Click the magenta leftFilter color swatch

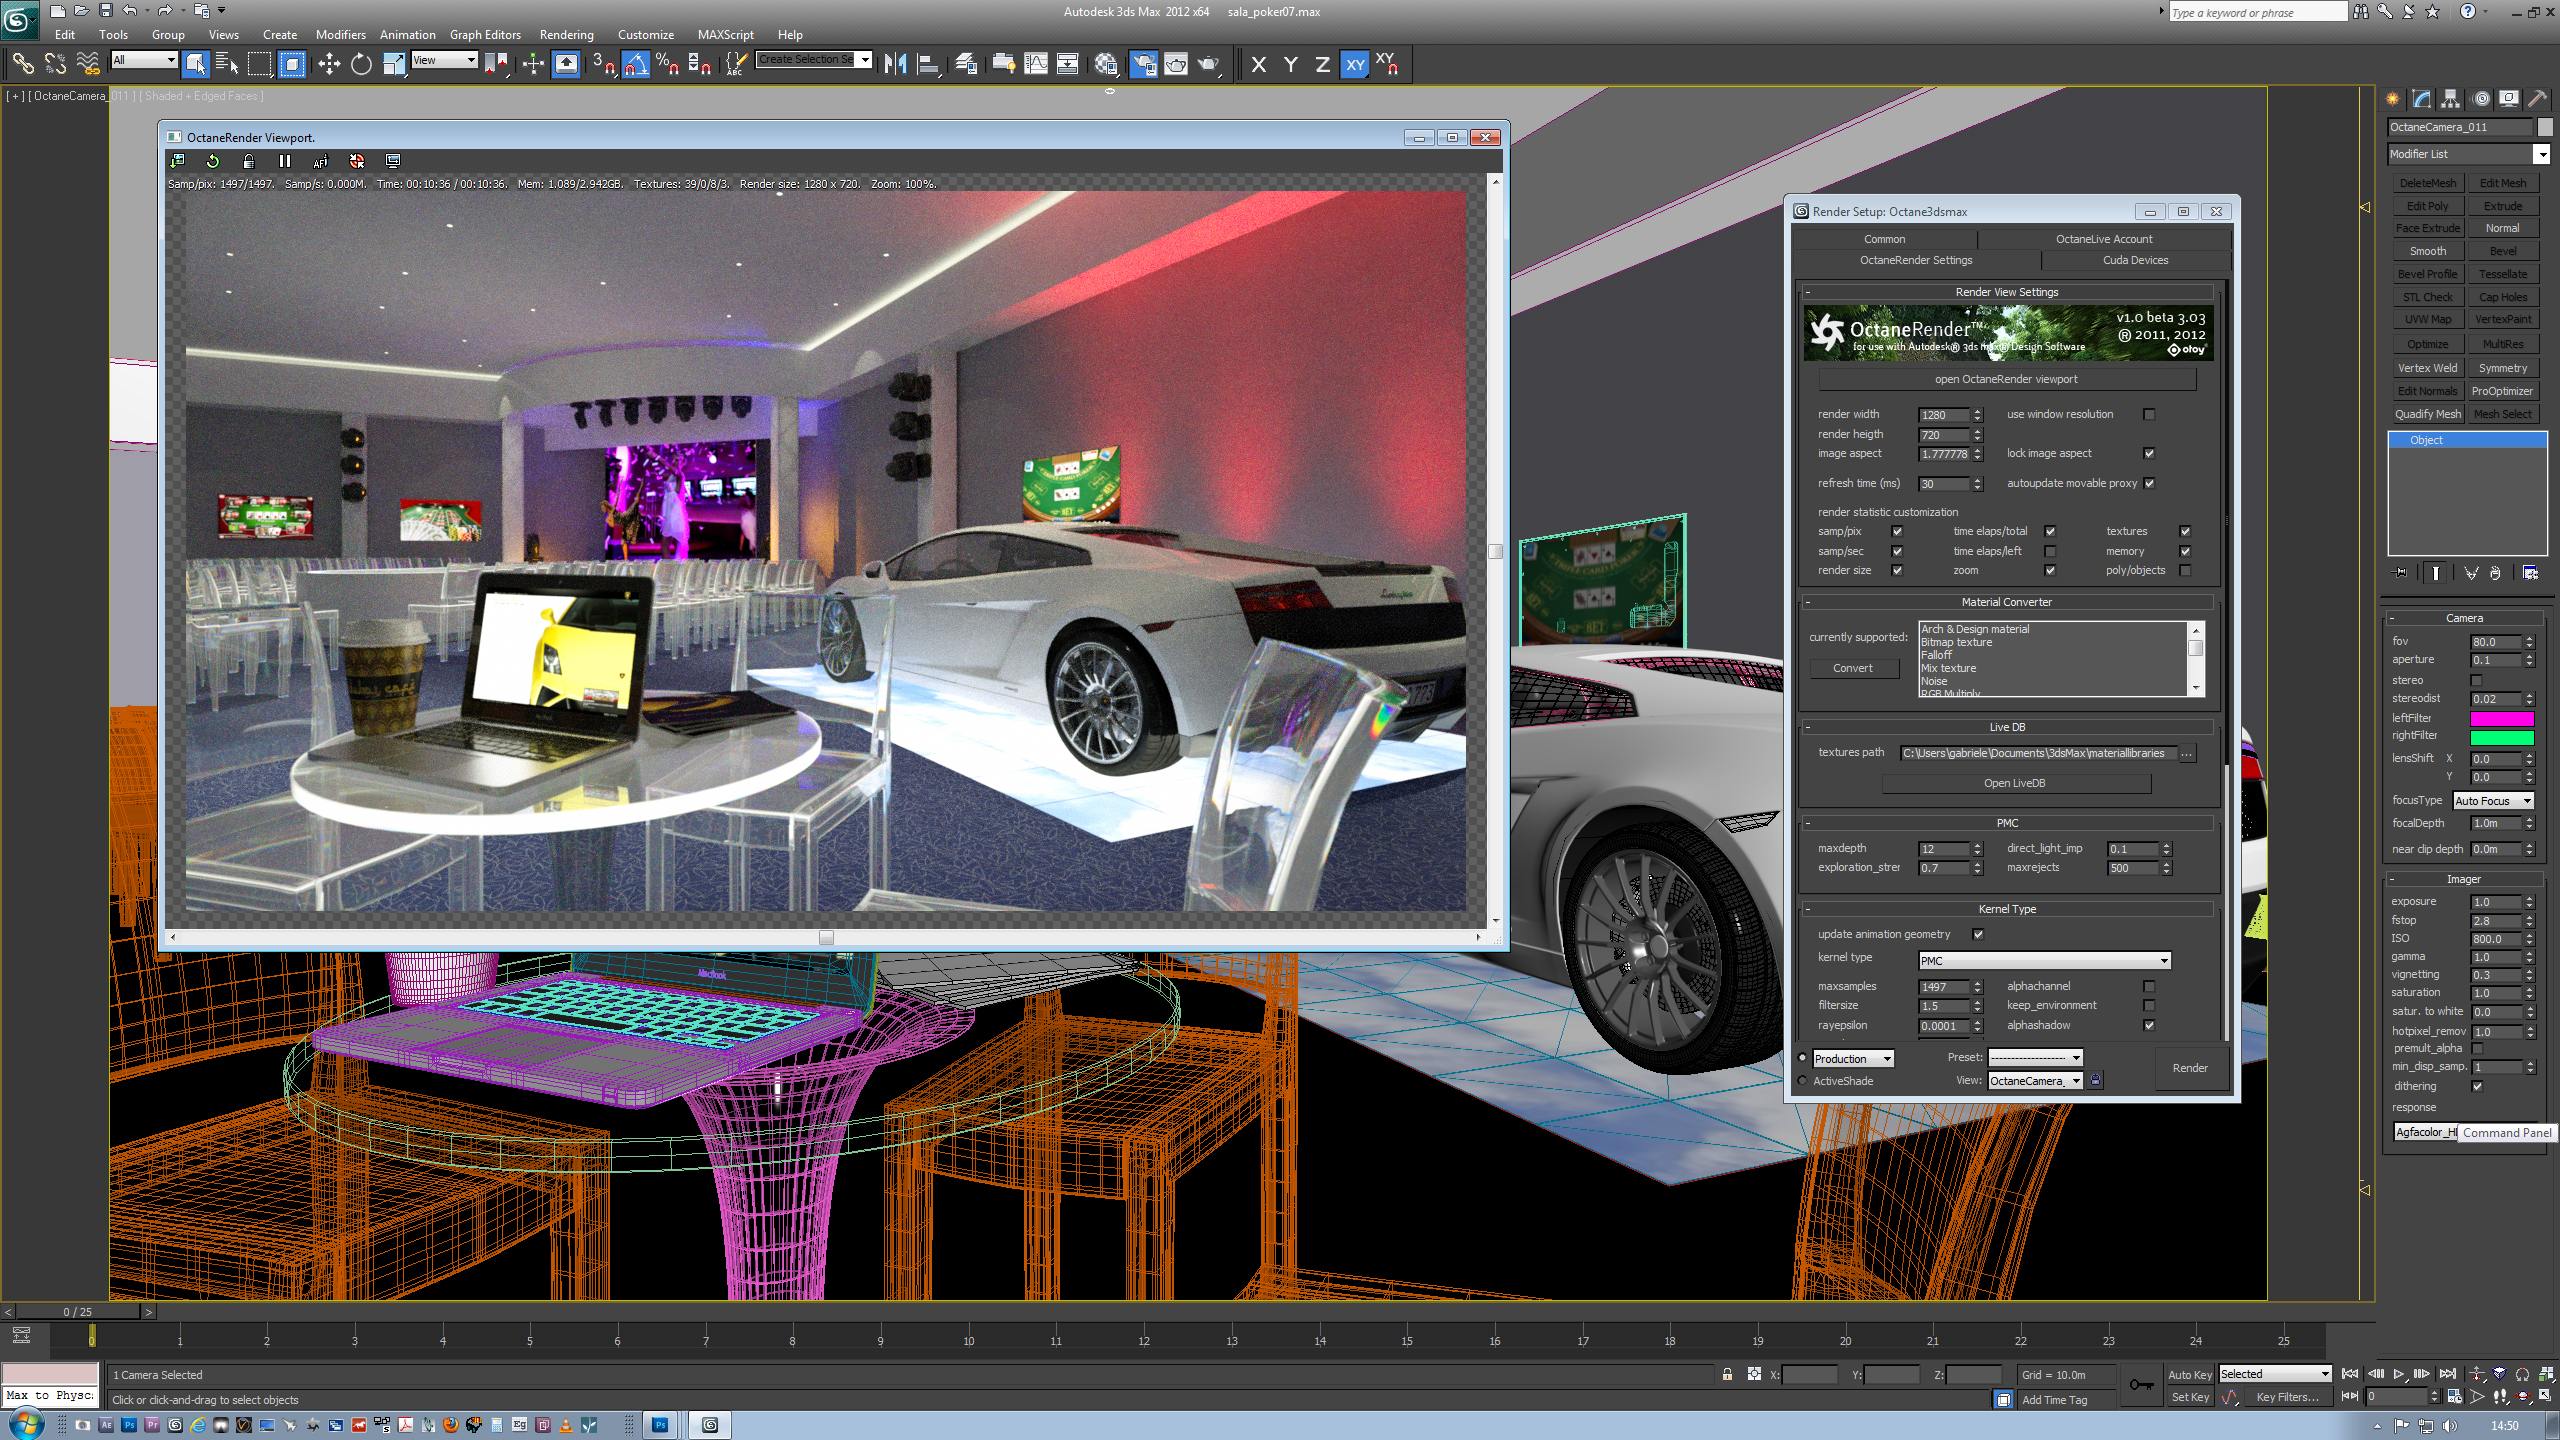pyautogui.click(x=2502, y=719)
